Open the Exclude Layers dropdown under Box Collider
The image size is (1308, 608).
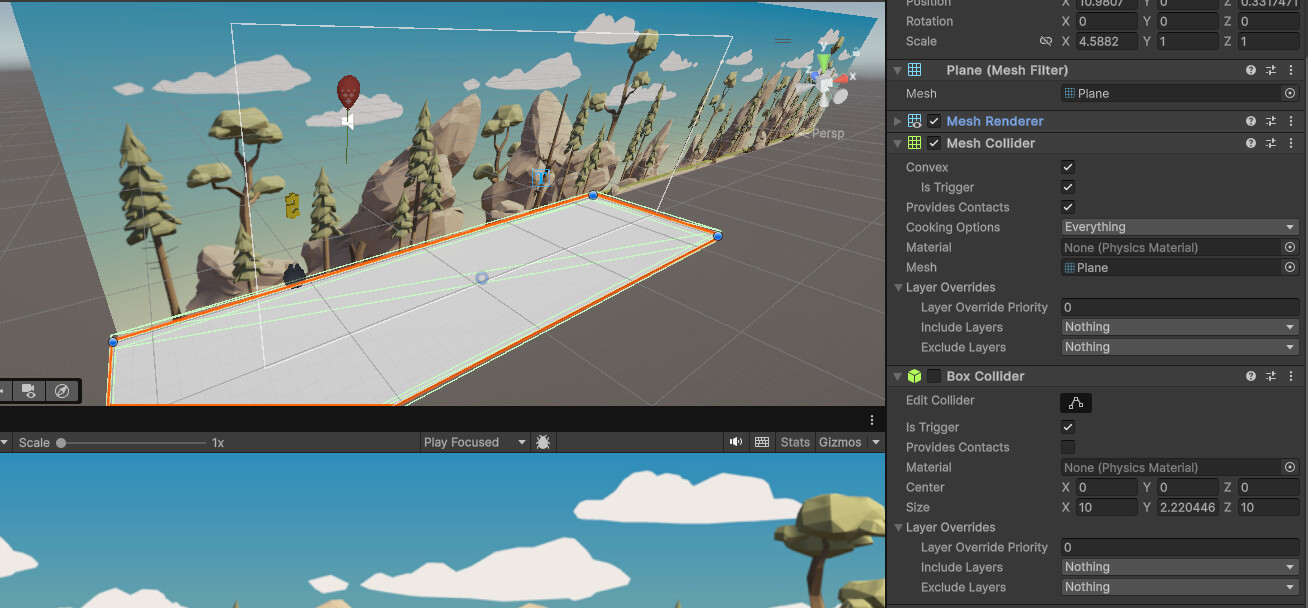(1178, 587)
